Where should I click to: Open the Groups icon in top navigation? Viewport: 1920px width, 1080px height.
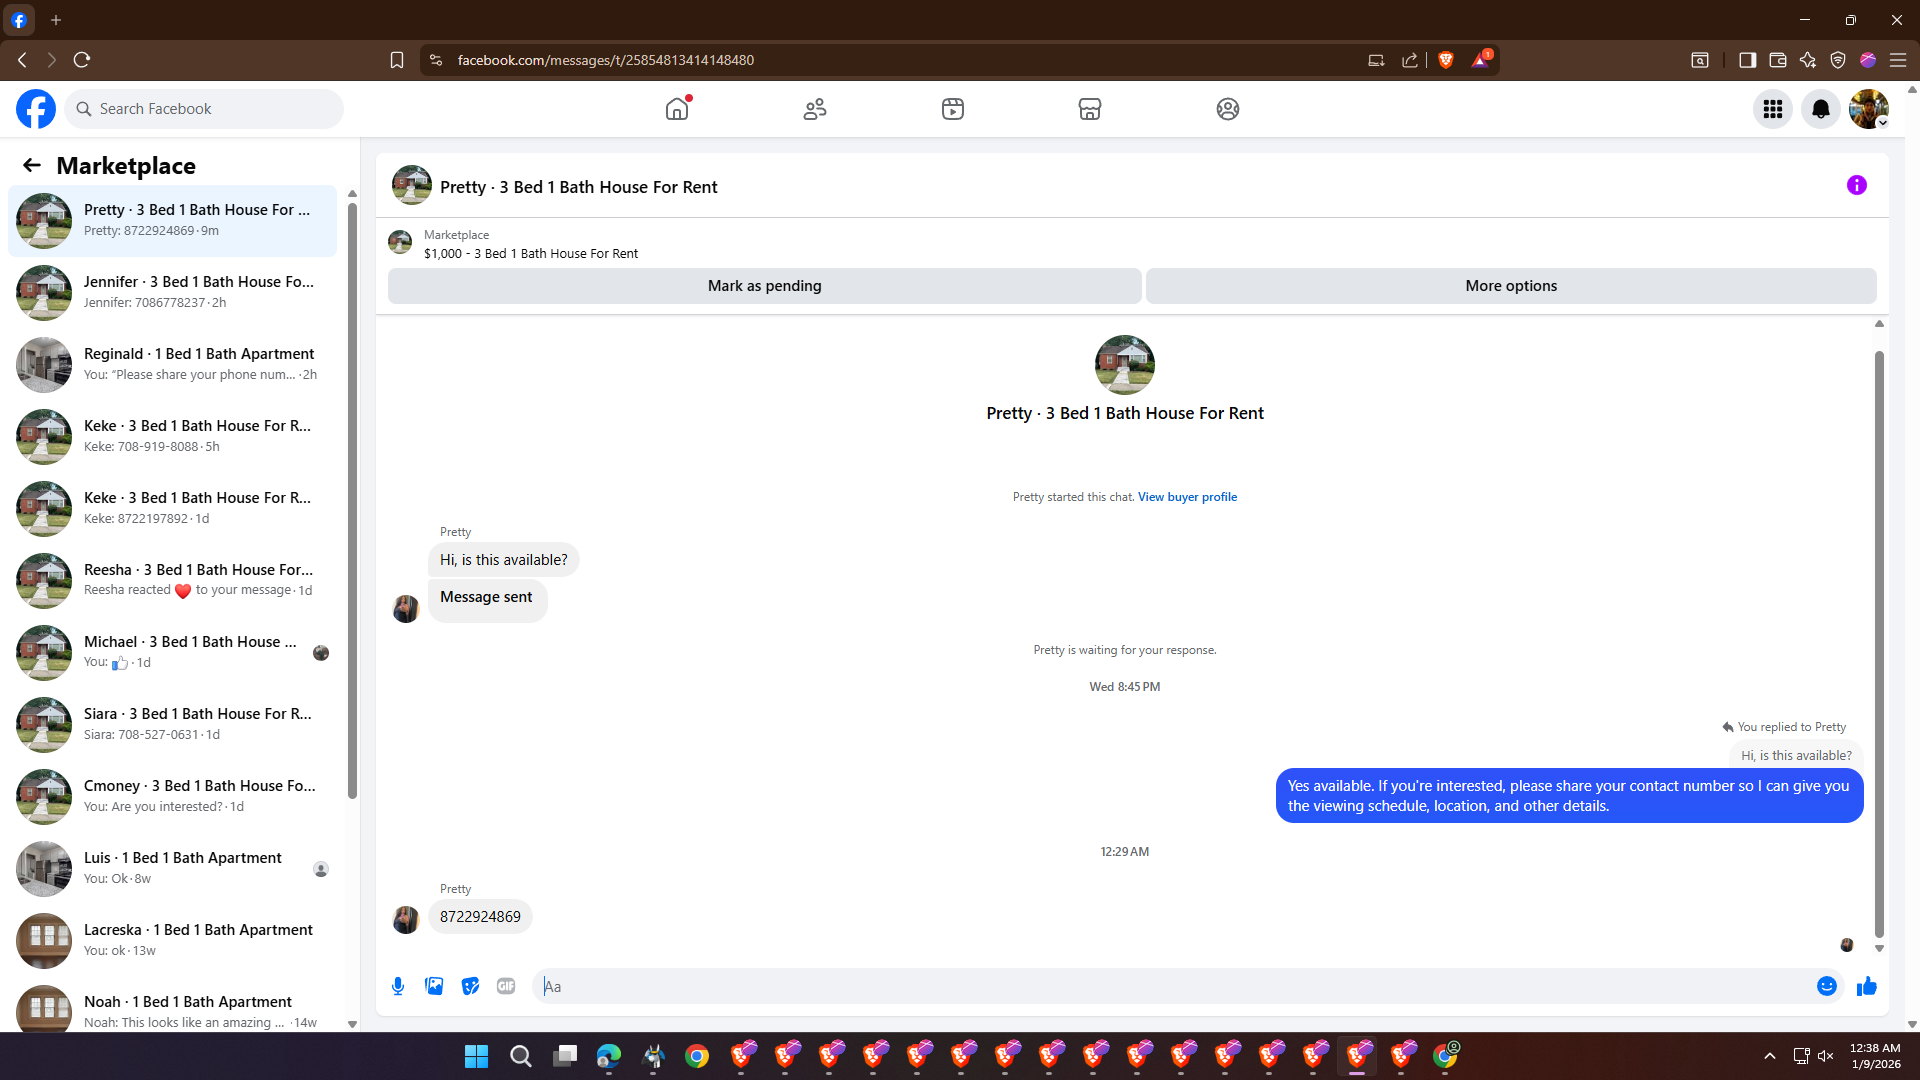tap(1228, 109)
